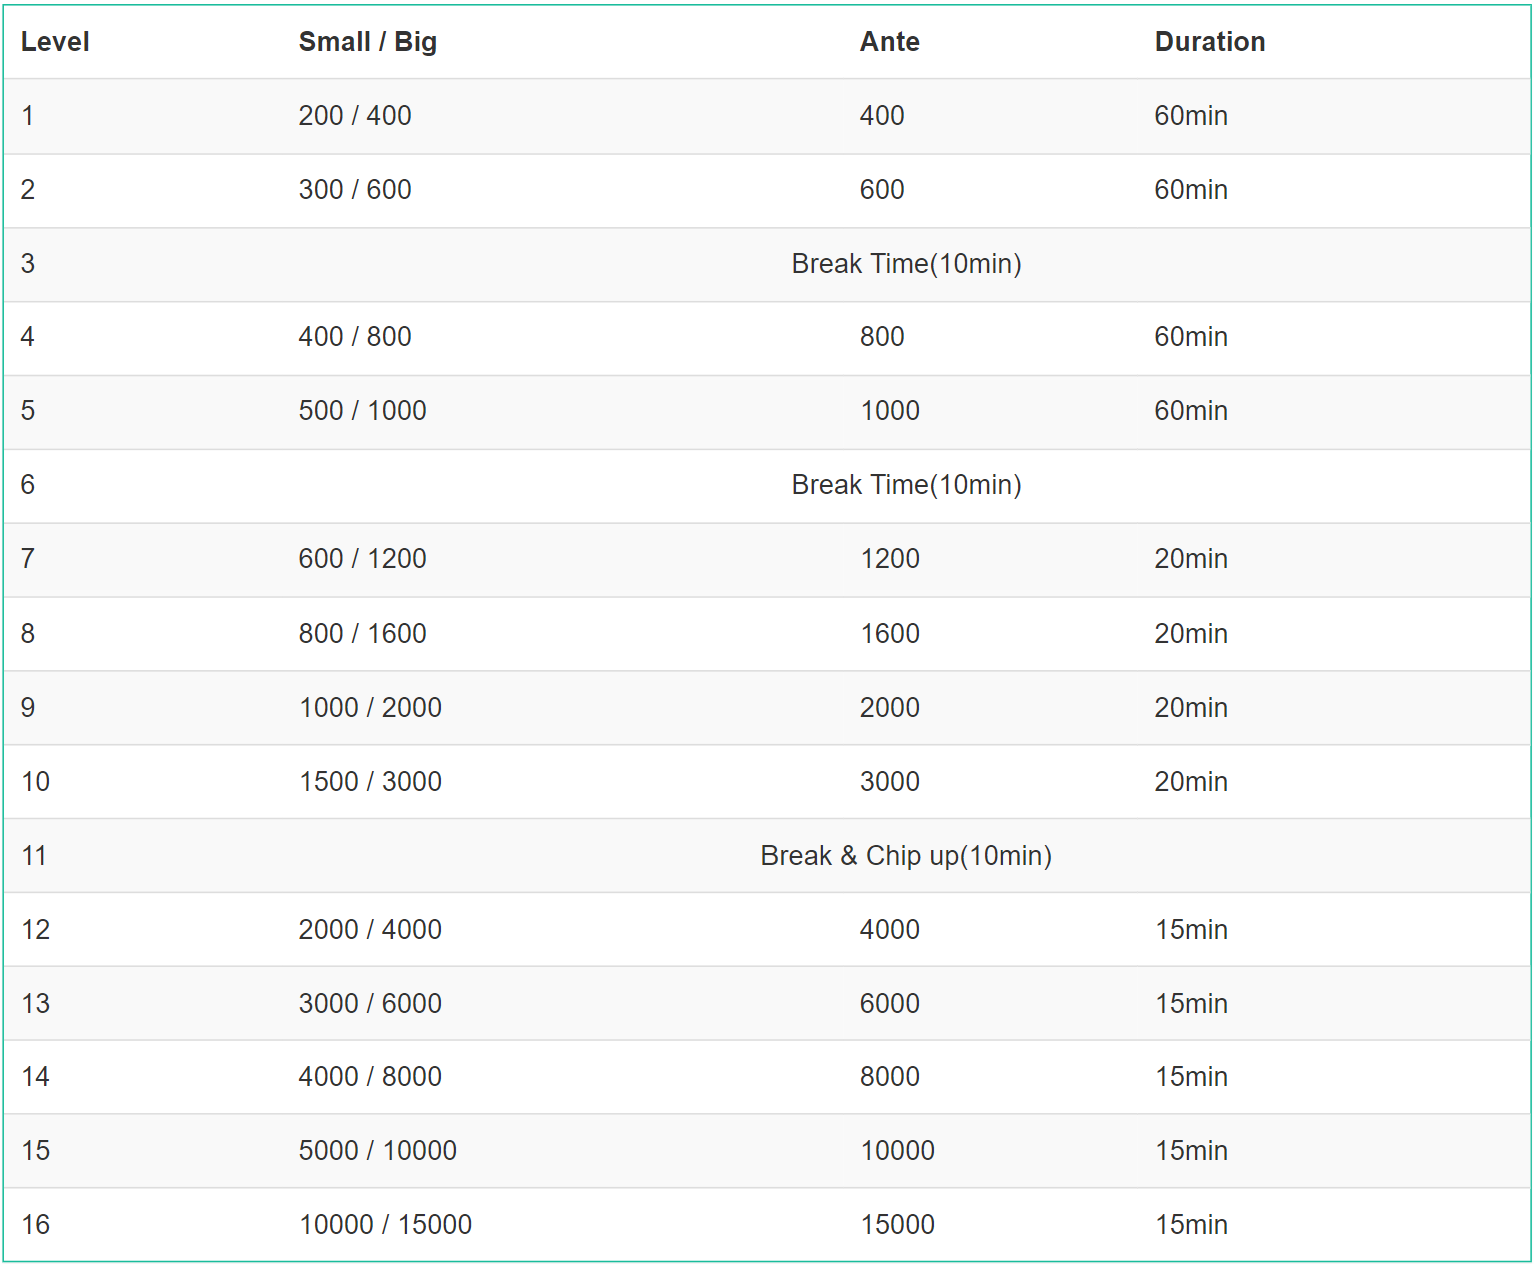The width and height of the screenshot is (1534, 1264).
Task: Click level number 3 in first column
Action: [x=28, y=264]
